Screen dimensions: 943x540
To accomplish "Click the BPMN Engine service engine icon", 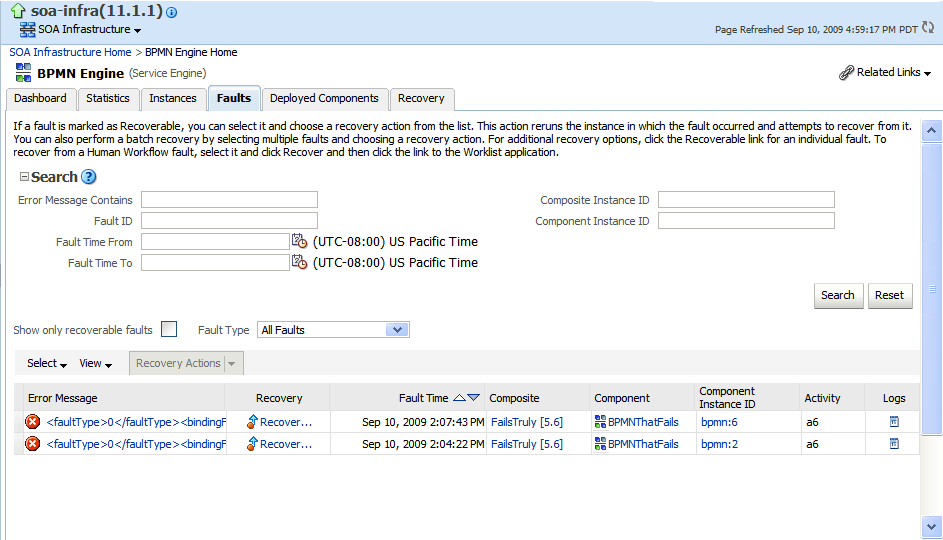I will pos(23,73).
